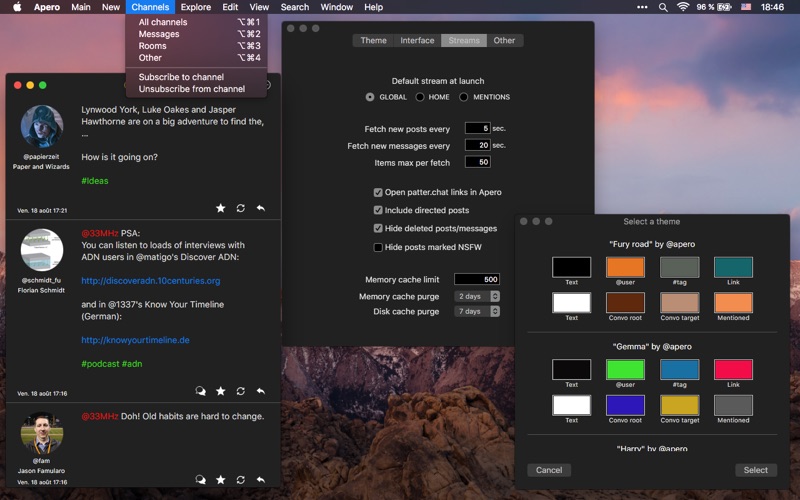Open Disk cache purge dropdown
This screenshot has width=800, height=500.
click(x=477, y=312)
